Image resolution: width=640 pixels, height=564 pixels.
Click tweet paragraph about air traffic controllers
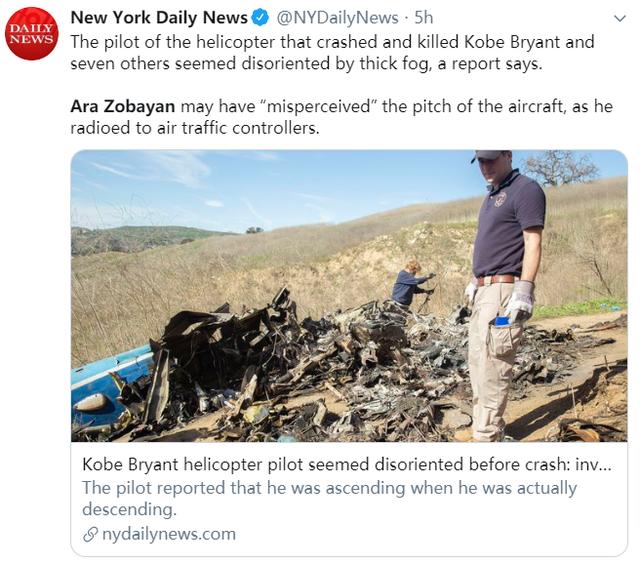click(x=342, y=117)
